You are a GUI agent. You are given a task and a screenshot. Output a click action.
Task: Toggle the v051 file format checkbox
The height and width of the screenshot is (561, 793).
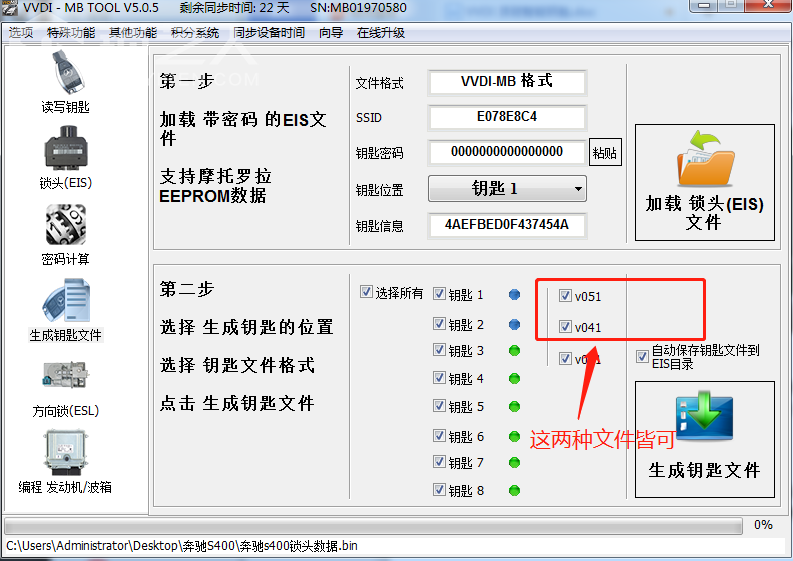click(565, 296)
